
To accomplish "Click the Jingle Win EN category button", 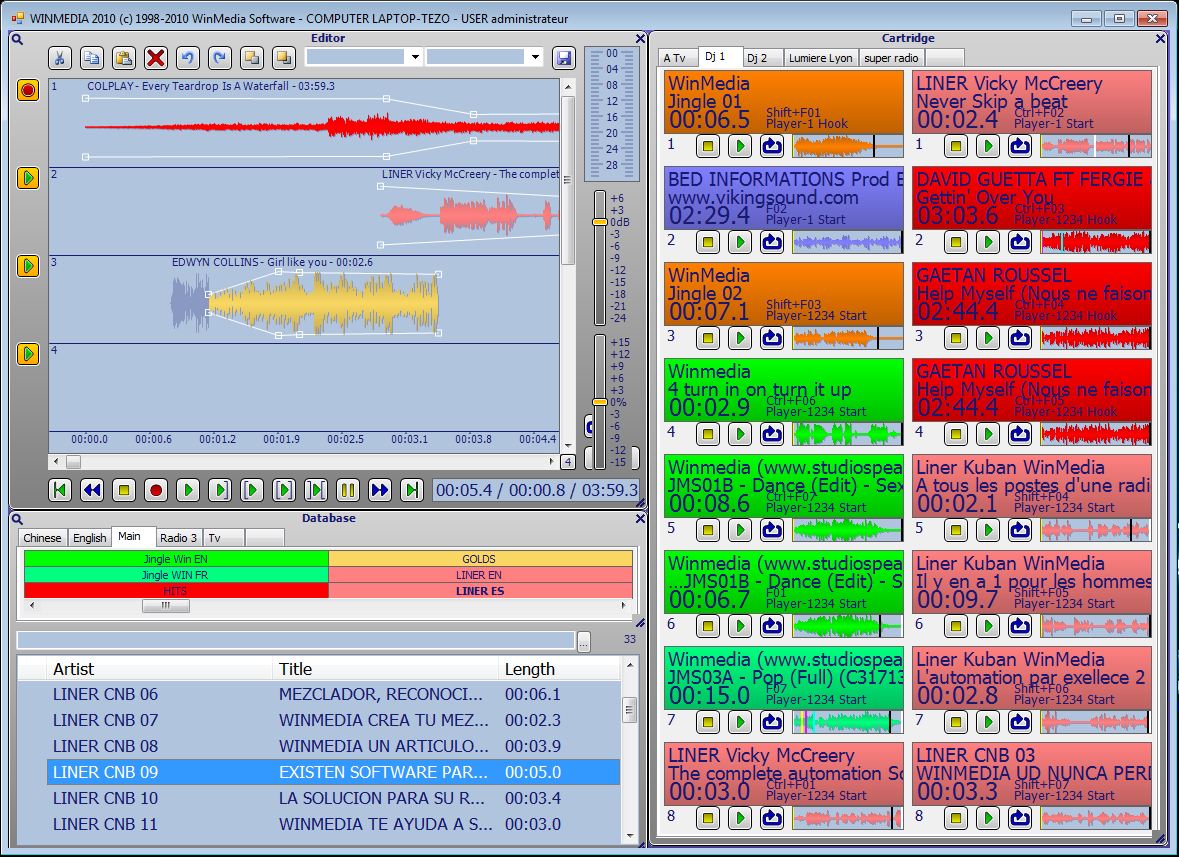I will [x=176, y=559].
